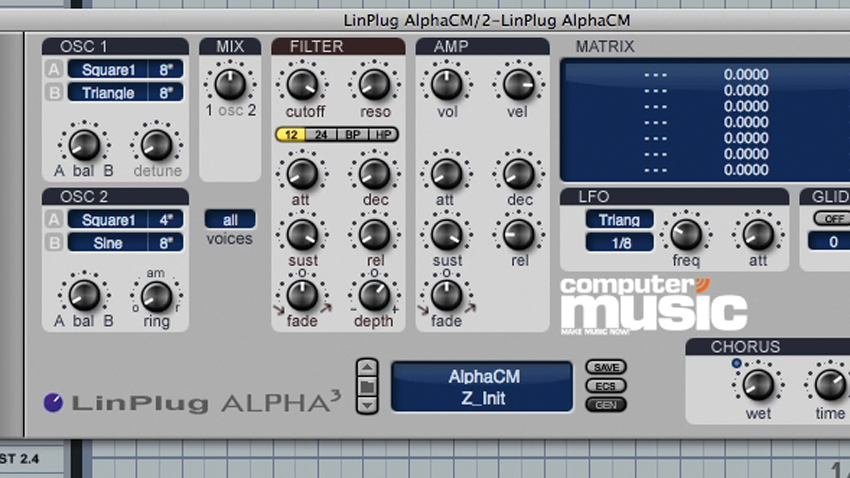Viewport: 850px width, 478px height.
Task: Toggle OSC 2 waveform B button
Action: coord(54,243)
